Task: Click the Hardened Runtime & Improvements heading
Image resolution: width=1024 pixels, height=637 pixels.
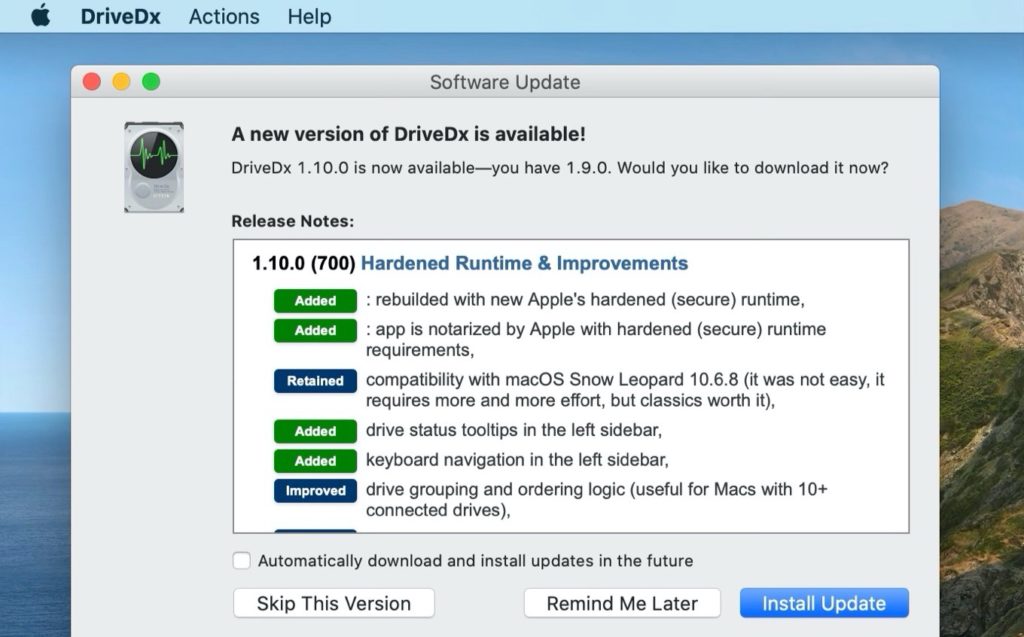Action: 524,264
